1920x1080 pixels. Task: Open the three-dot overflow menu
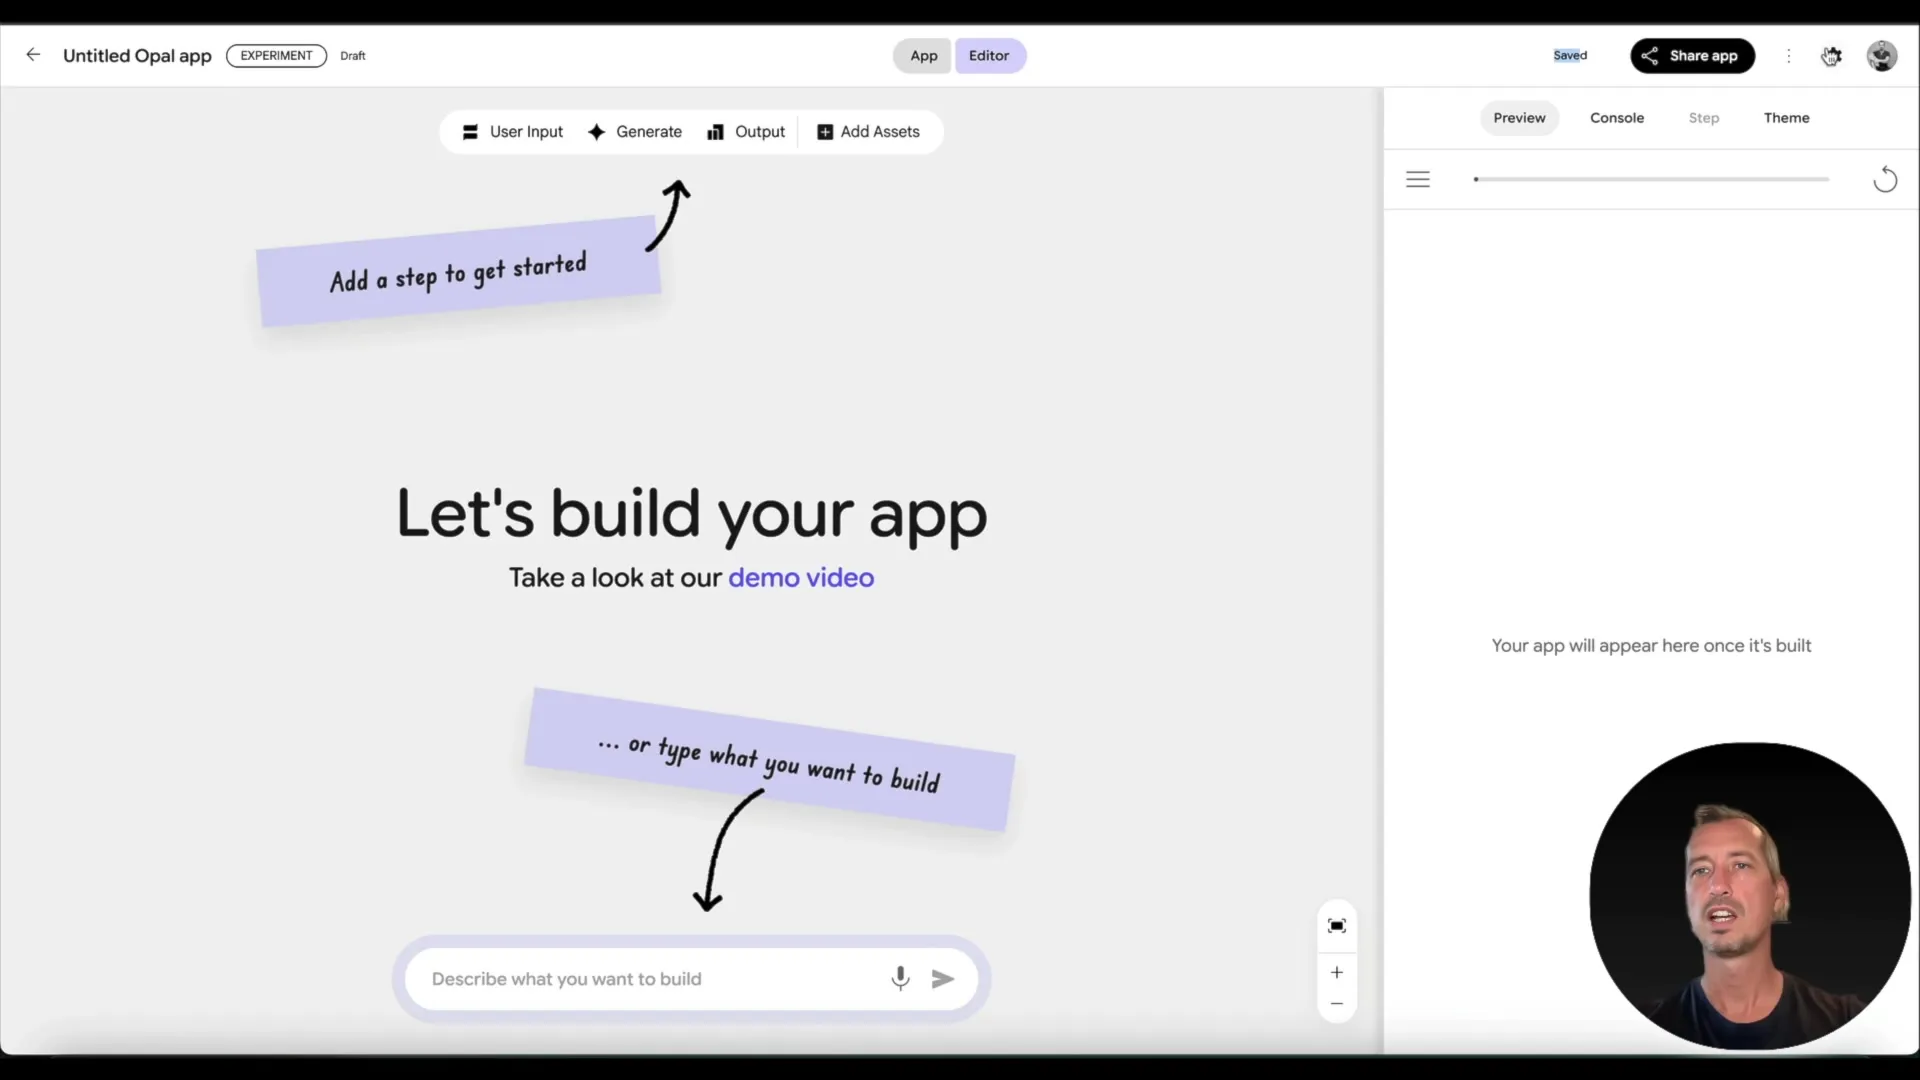1789,56
